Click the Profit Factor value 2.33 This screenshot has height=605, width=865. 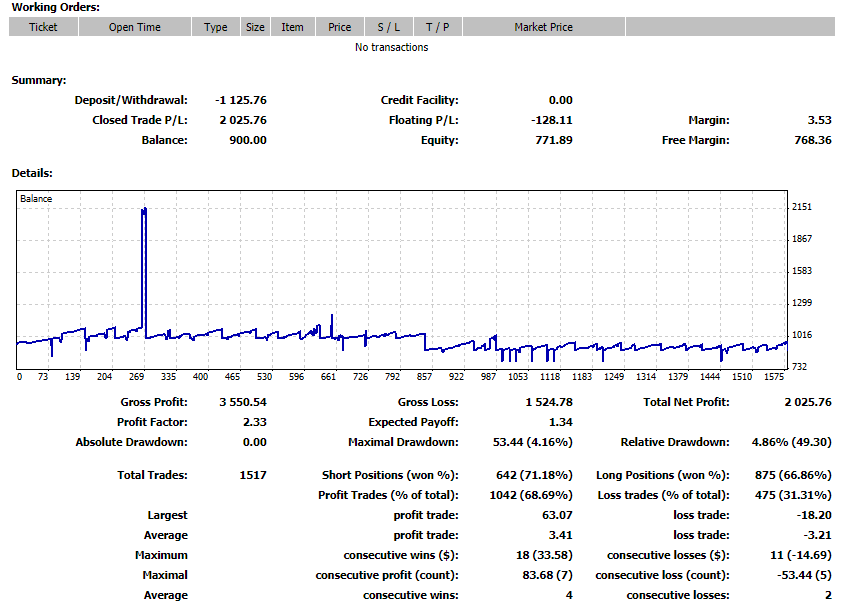click(253, 422)
